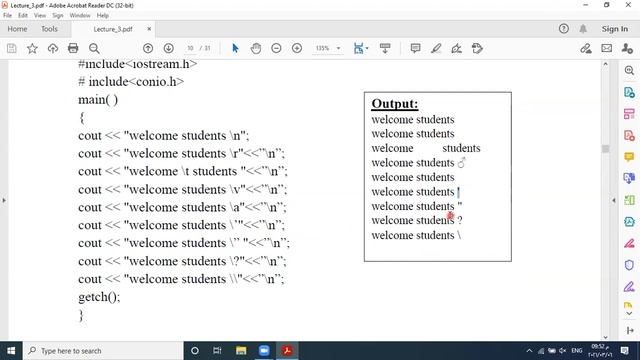640x360 pixels.
Task: Print the Lecture_3.pdf document
Action: pos(73,49)
